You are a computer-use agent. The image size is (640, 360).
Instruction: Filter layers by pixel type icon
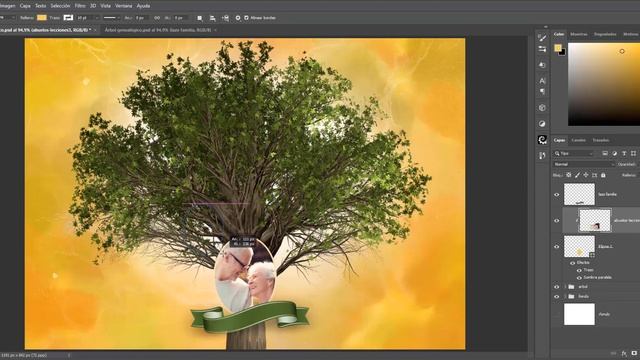605,153
